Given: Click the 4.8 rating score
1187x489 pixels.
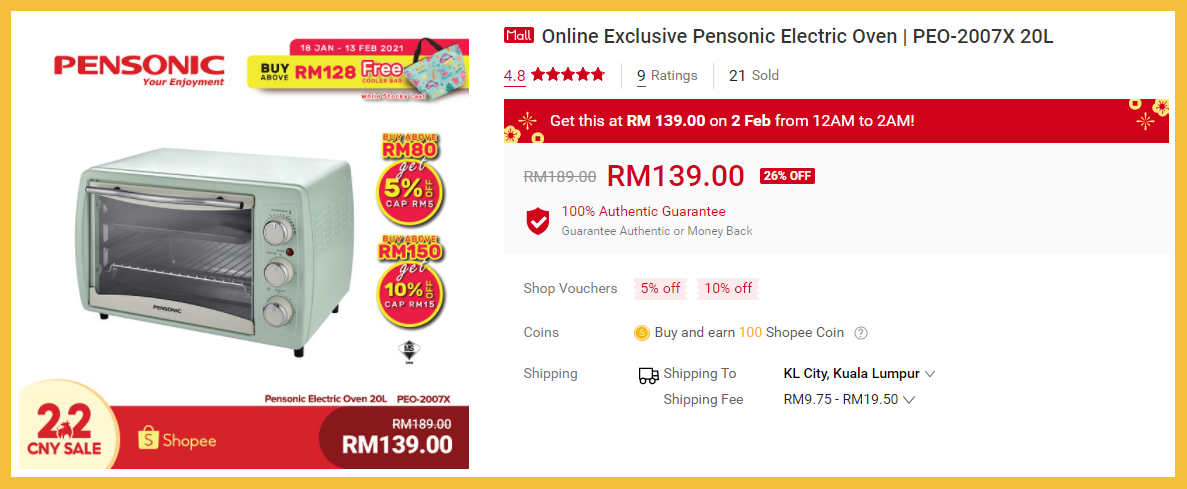Looking at the screenshot, I should pos(514,75).
